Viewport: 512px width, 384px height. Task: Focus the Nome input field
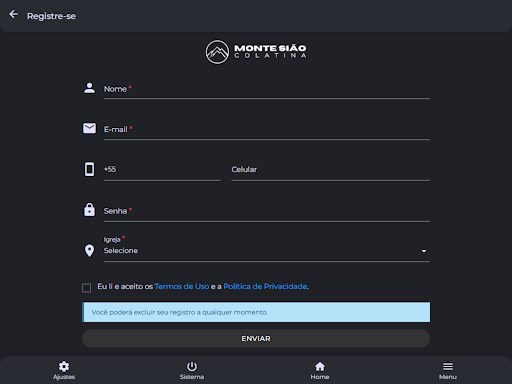pyautogui.click(x=267, y=89)
